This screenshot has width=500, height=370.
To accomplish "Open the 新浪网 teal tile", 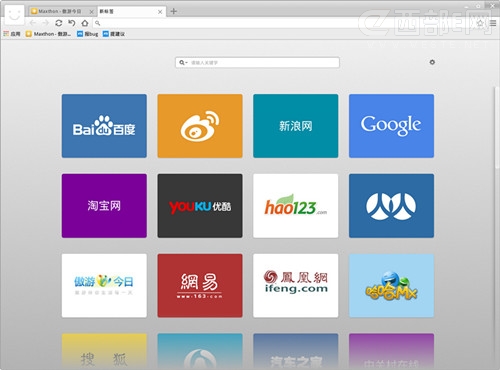I will (x=296, y=126).
